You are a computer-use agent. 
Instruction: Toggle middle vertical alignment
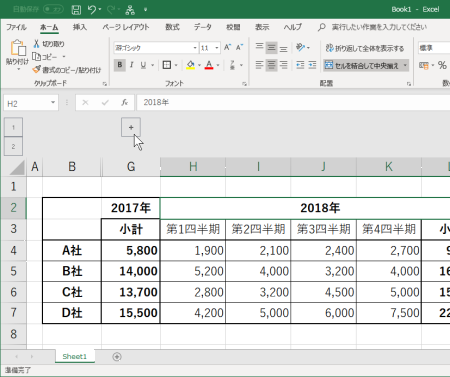(271, 48)
